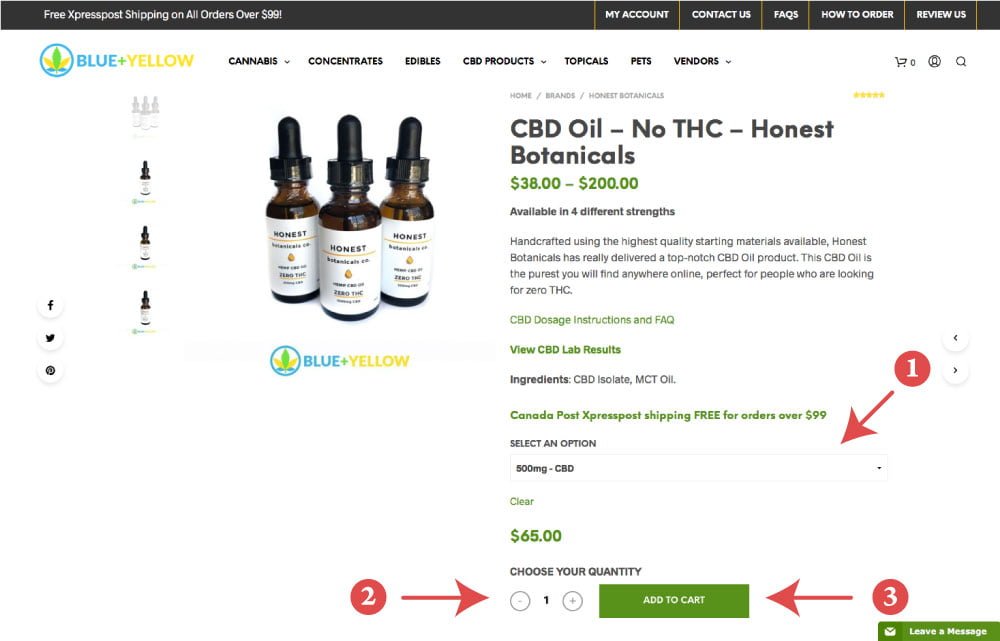Share the product on Twitter

pos(50,338)
